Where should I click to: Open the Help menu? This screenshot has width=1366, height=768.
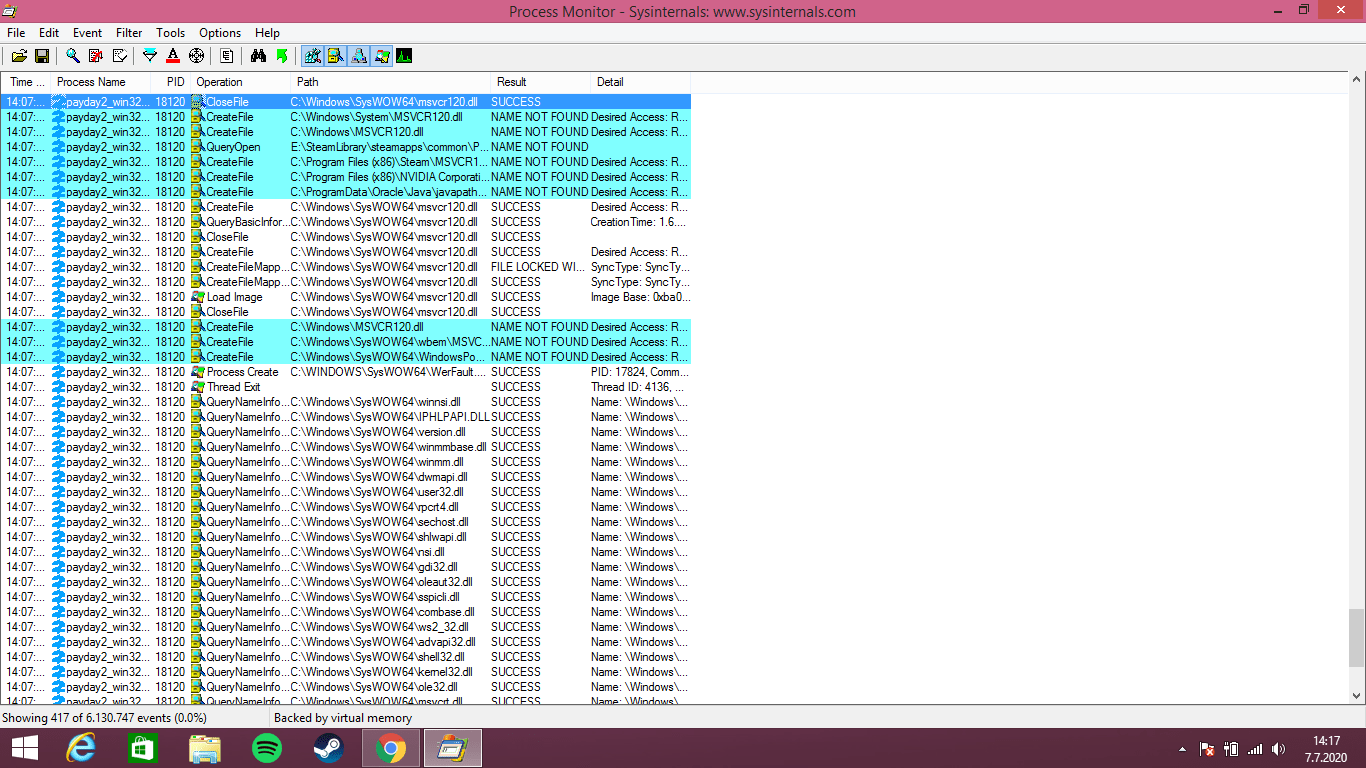(267, 33)
